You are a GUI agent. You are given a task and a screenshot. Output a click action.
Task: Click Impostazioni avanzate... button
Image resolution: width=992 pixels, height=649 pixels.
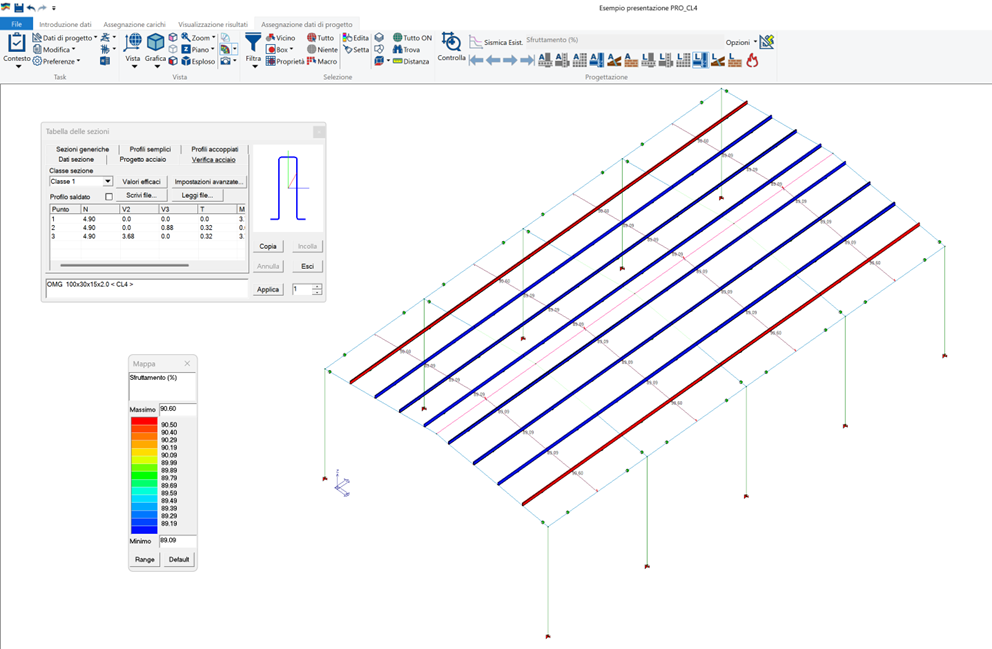coord(209,182)
